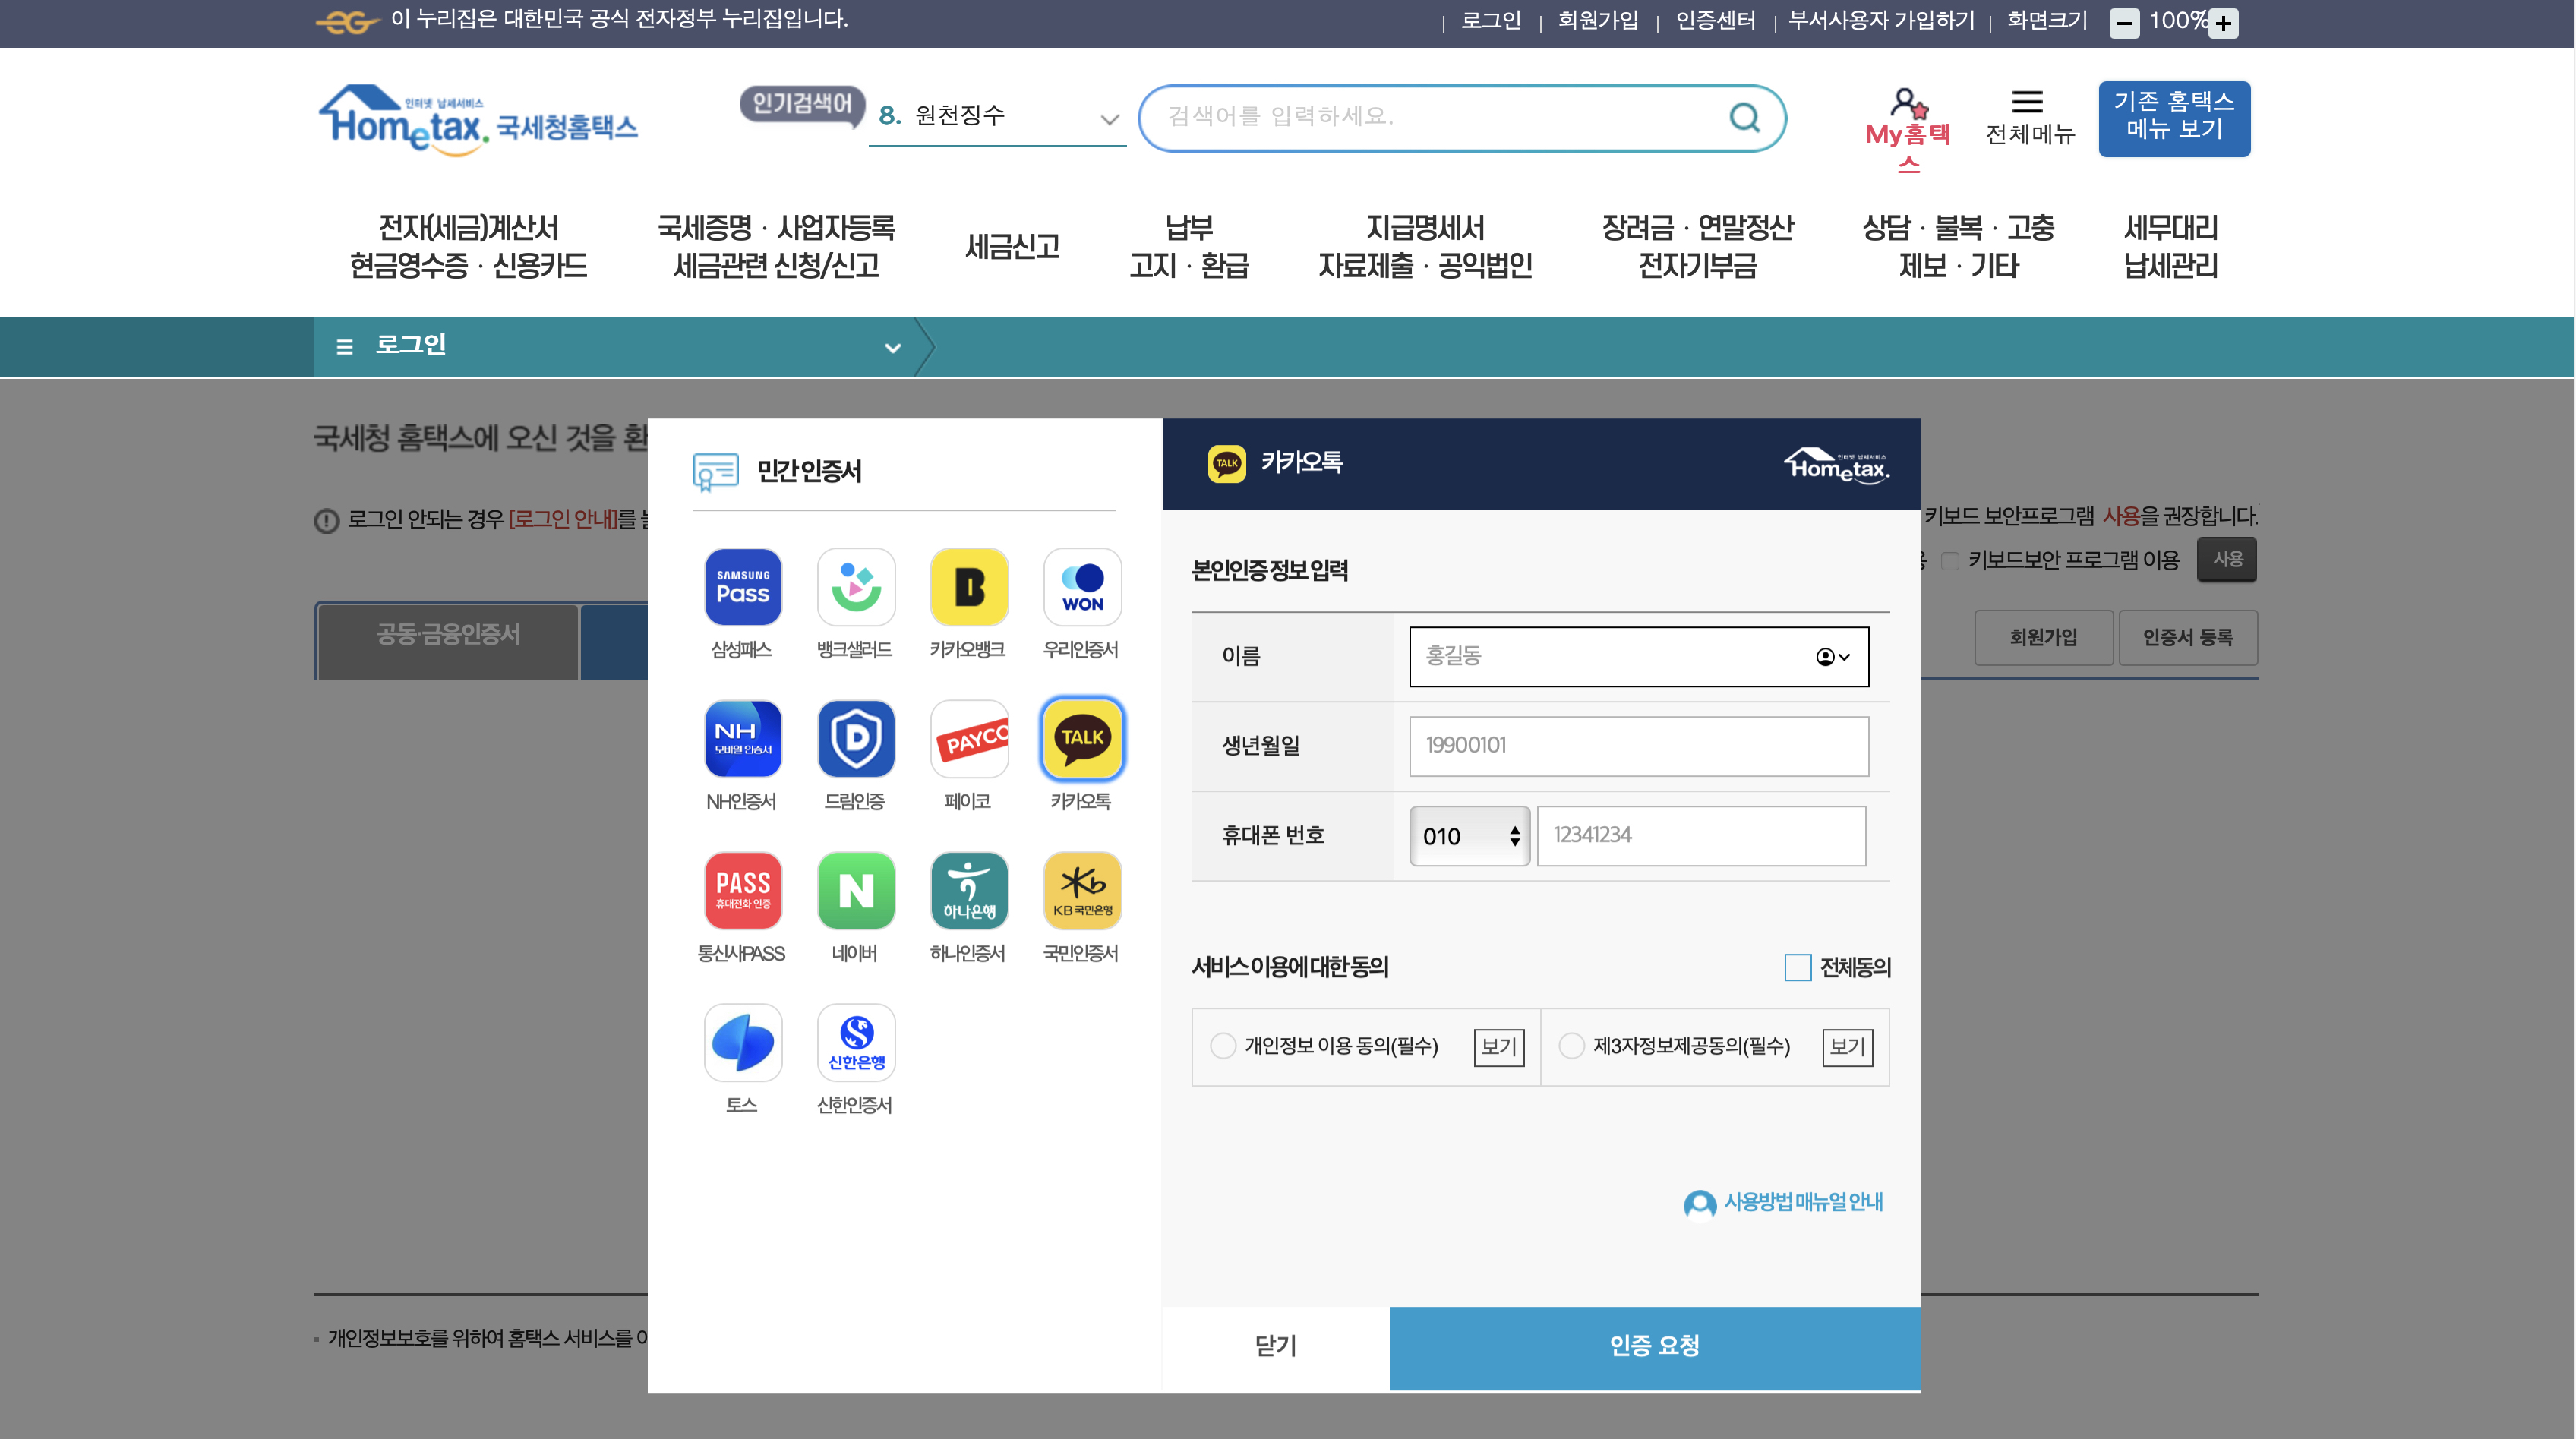Open 국세증명·사업자등록 menu
2576x1439 pixels.
[776, 246]
